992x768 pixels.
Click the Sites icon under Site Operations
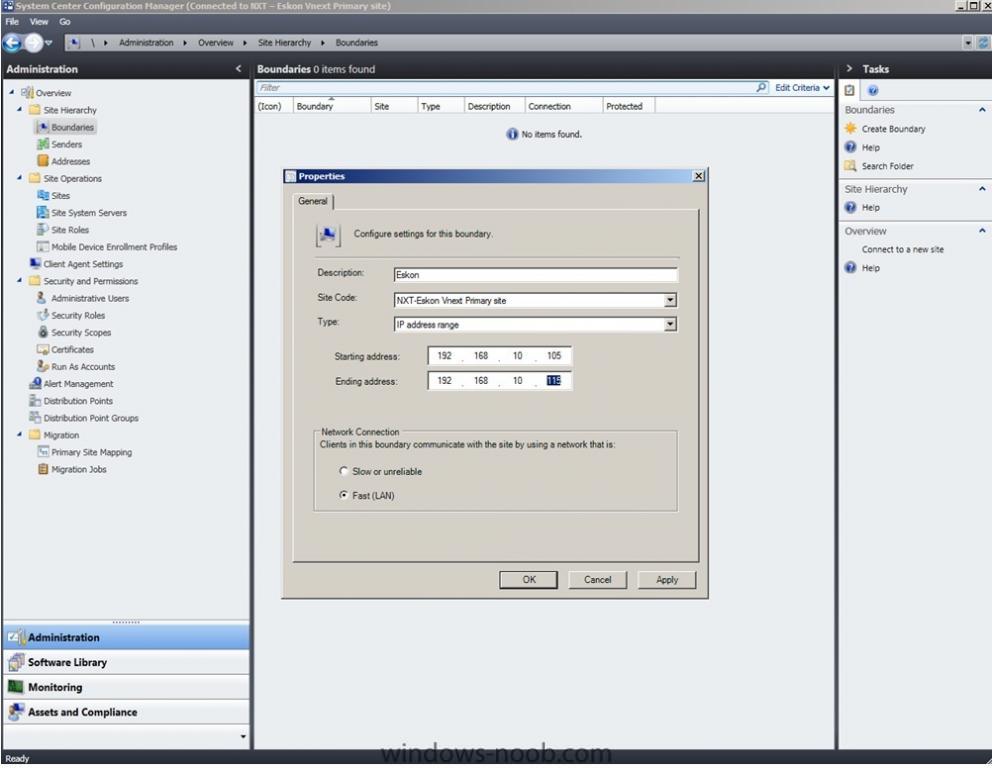[x=43, y=195]
